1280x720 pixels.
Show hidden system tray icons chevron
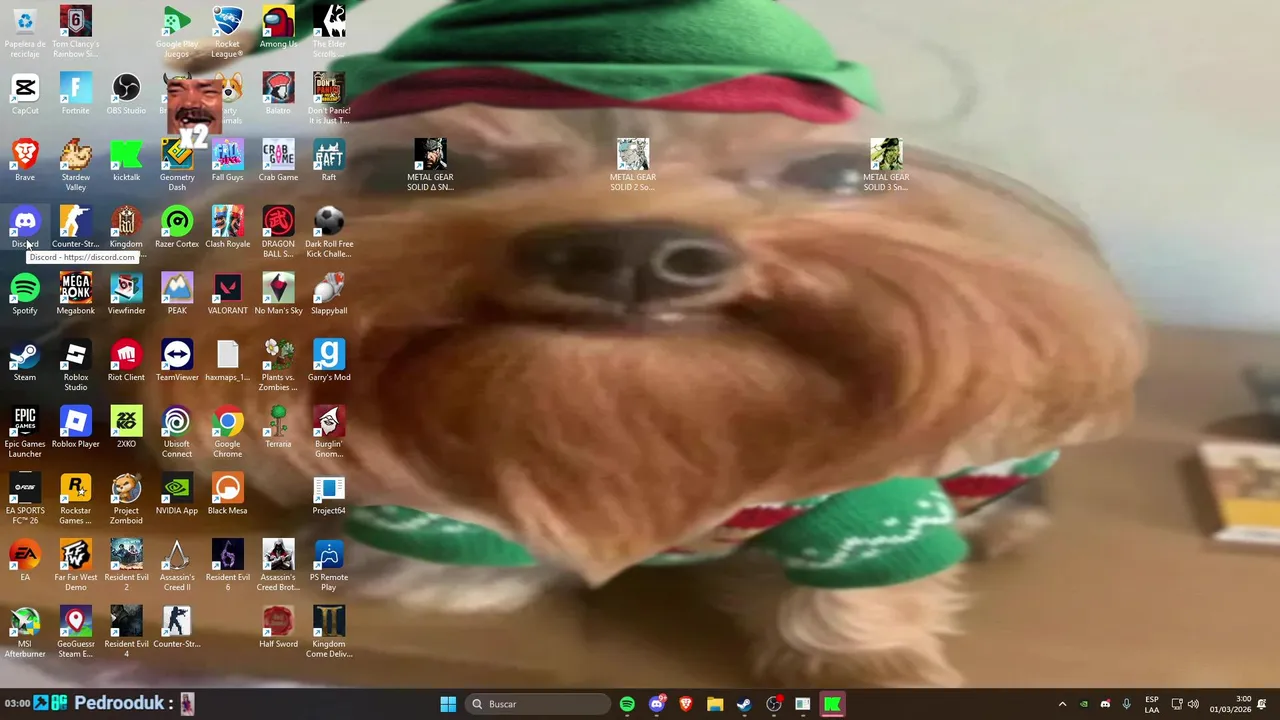pyautogui.click(x=1062, y=704)
